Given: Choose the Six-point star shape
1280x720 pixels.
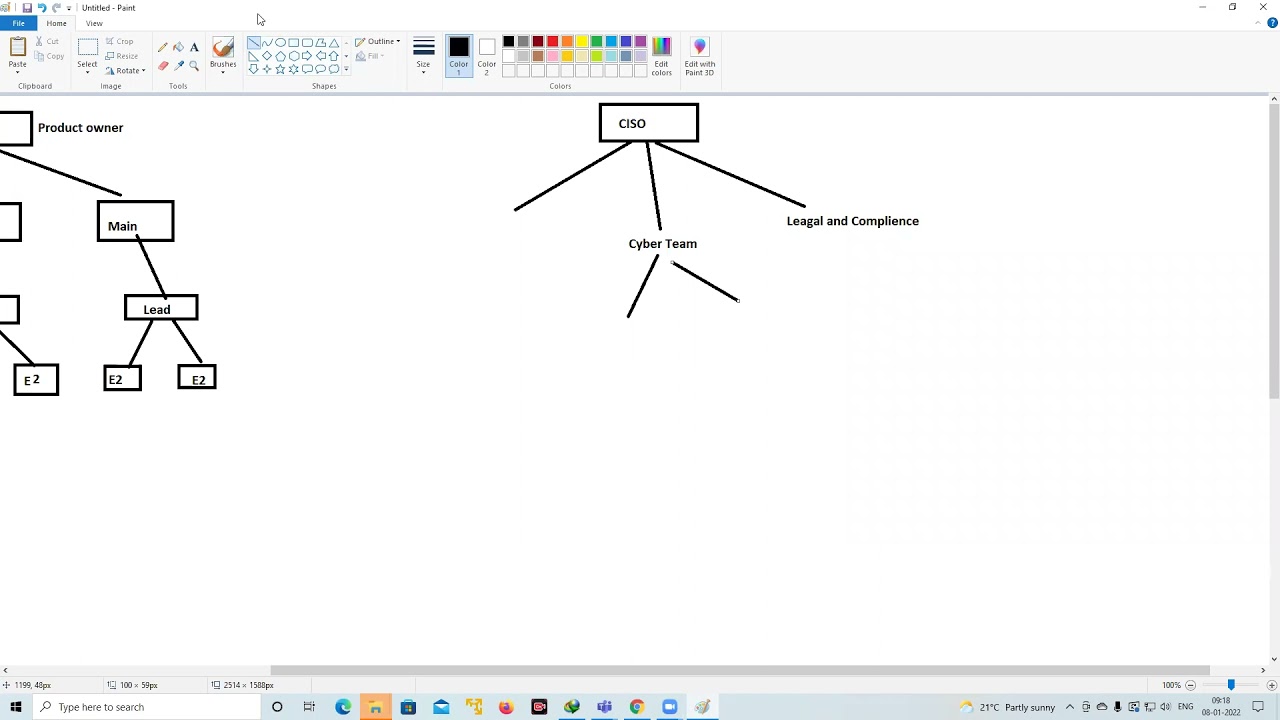Looking at the screenshot, I should [294, 69].
